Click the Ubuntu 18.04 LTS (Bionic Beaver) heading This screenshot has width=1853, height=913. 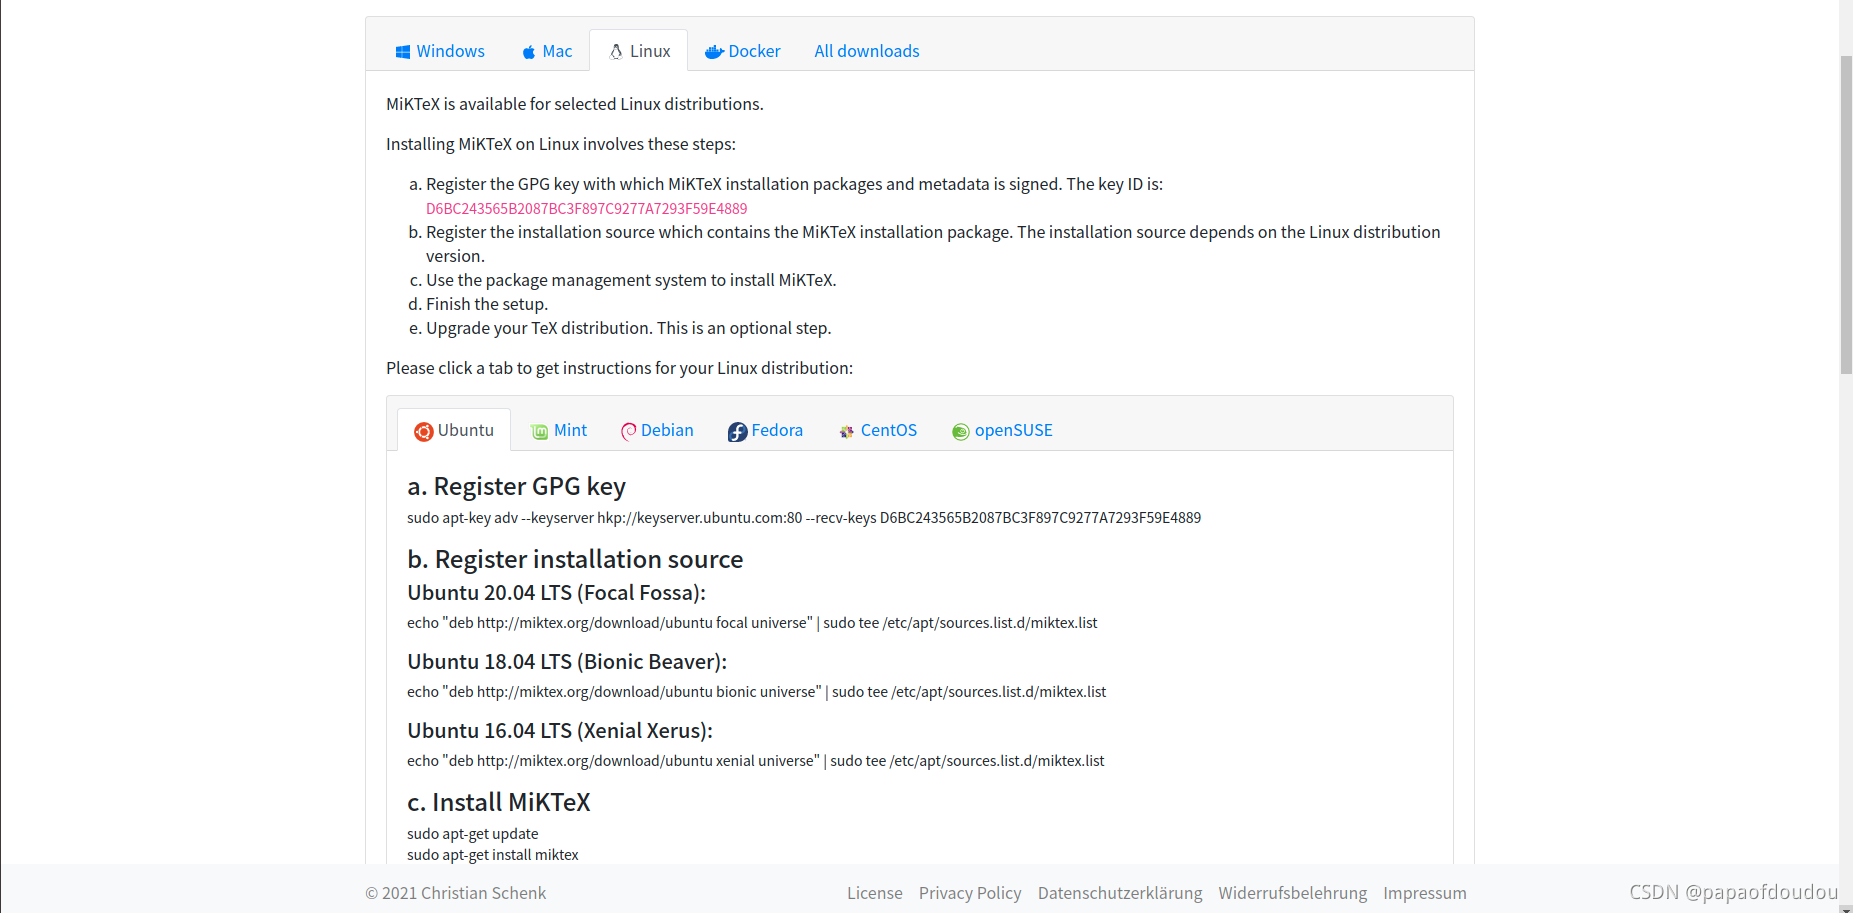567,662
